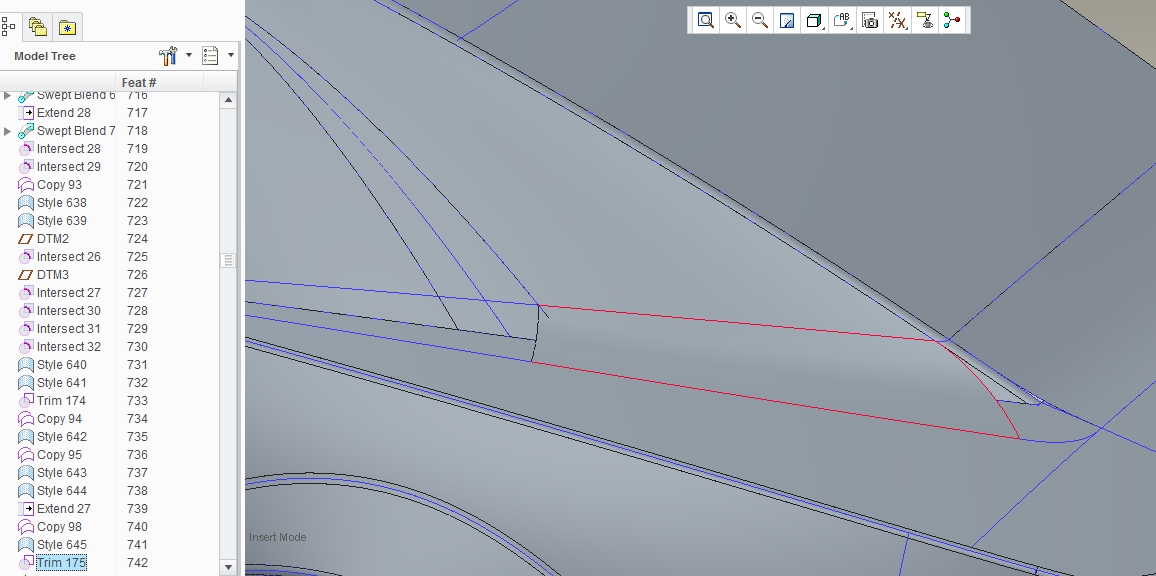The height and width of the screenshot is (576, 1156).
Task: Expand the Swept Blend 6 node
Action: click(x=8, y=95)
